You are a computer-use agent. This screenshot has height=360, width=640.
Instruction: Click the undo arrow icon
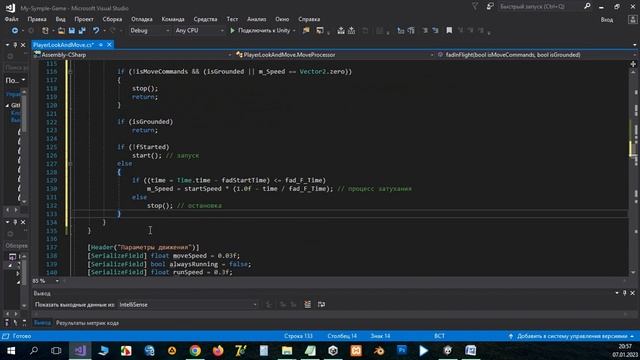pos(96,31)
